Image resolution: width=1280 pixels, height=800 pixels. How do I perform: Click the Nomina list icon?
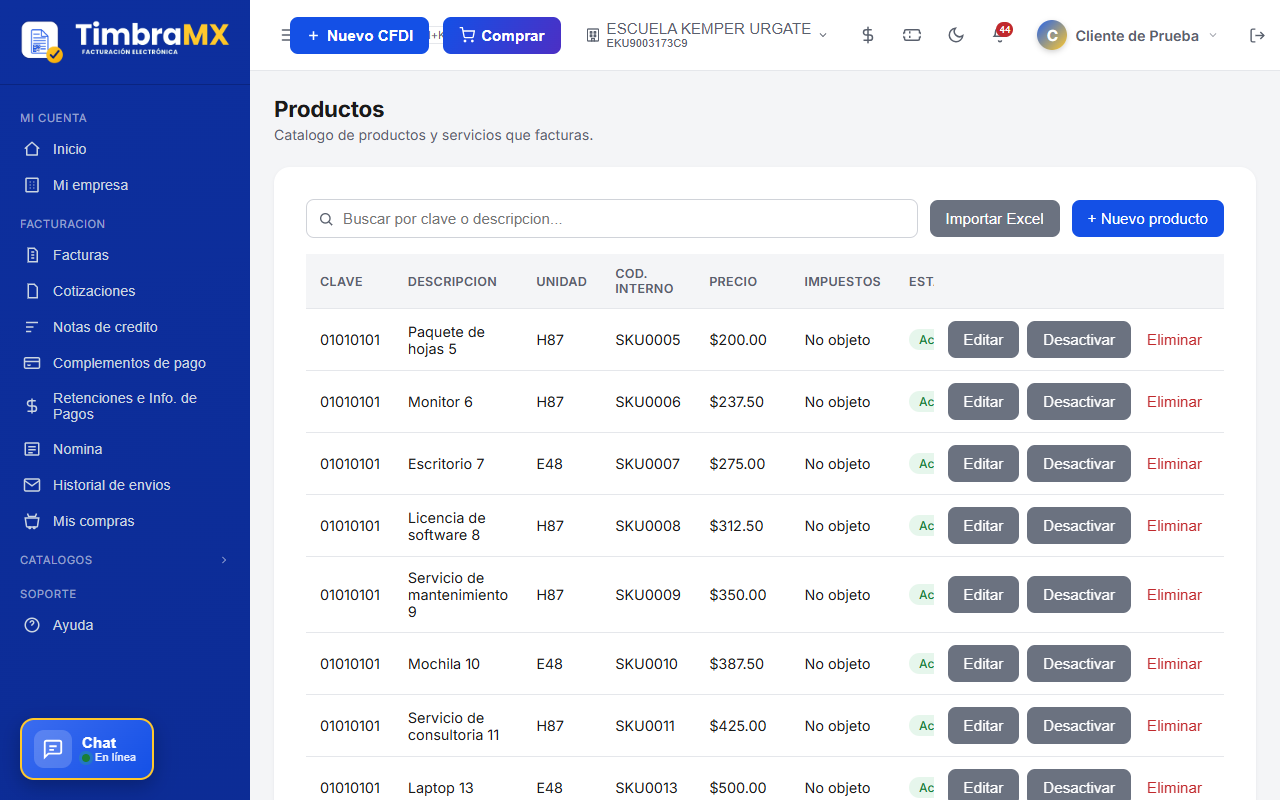coord(32,449)
